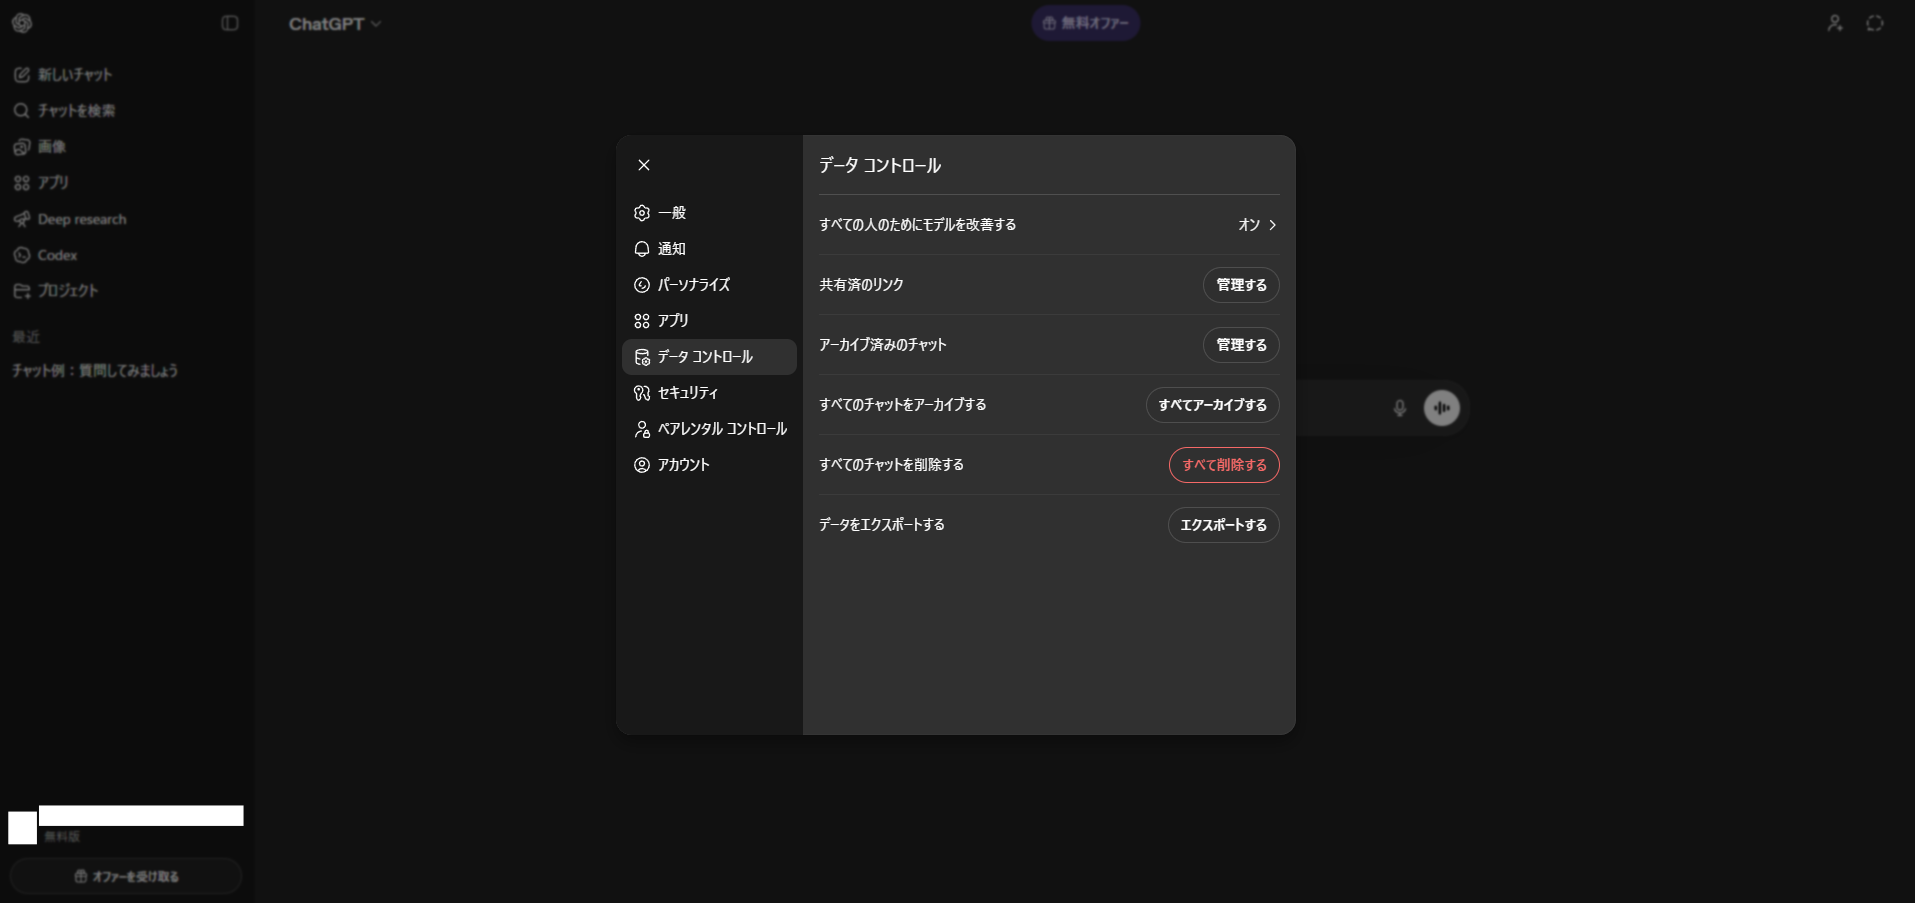Open ペアレンタル コントロール settings
Screen dimensions: 1915x903
(x=721, y=429)
